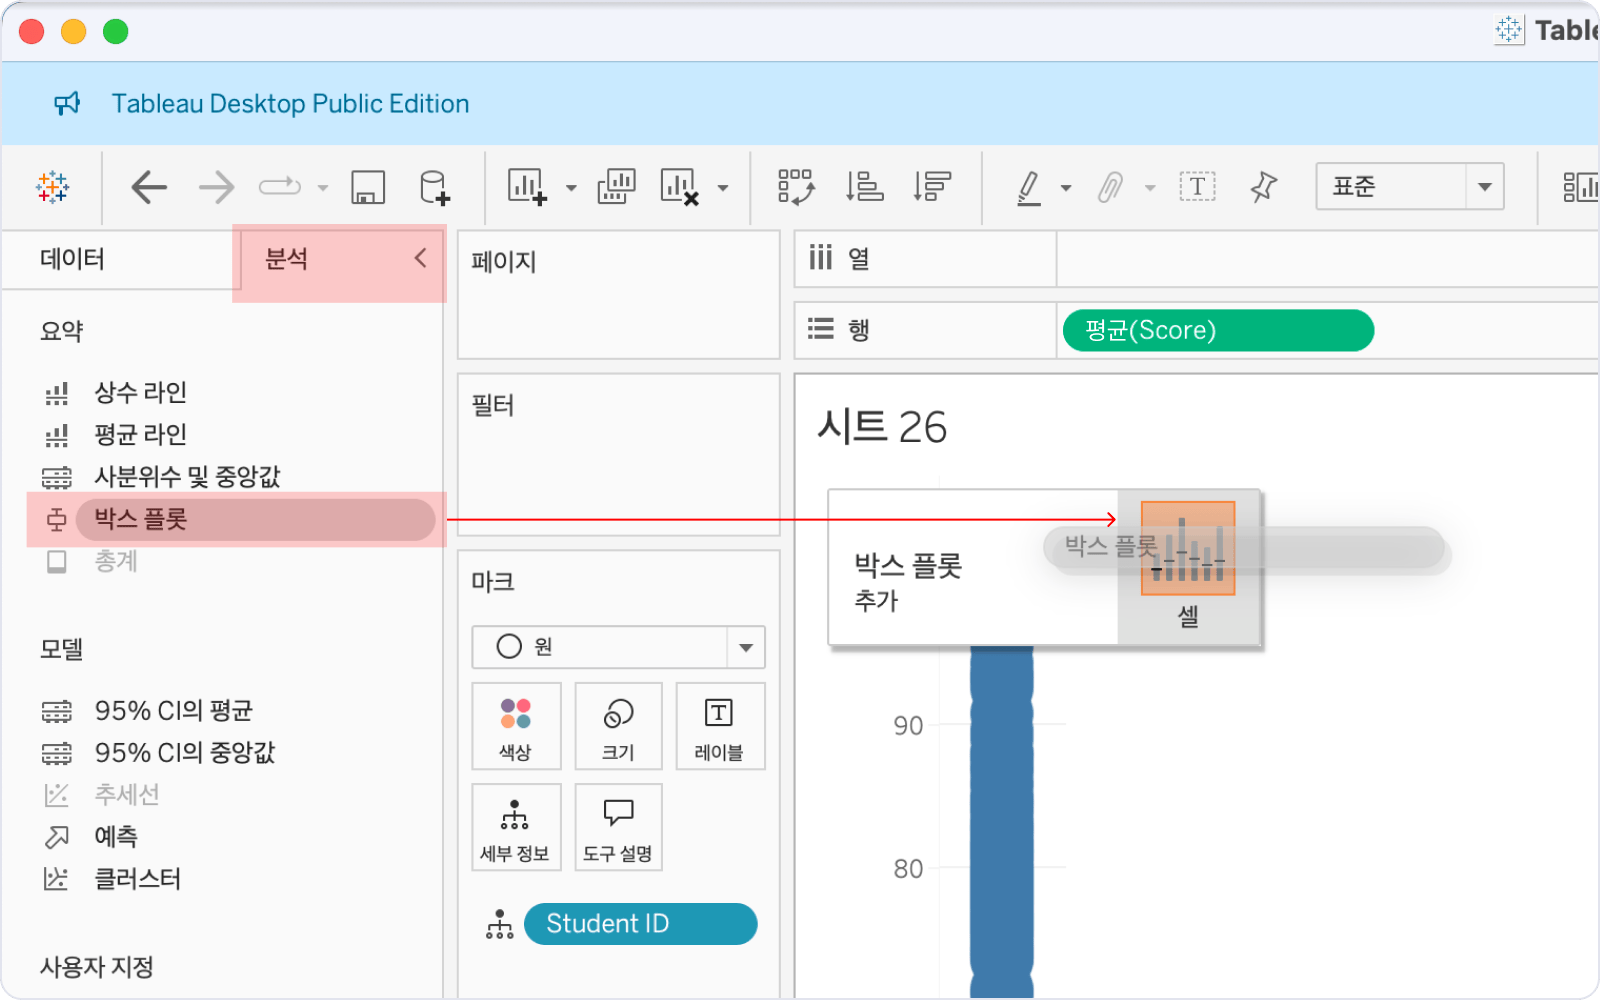Open the clear sheet dropdown arrow
The width and height of the screenshot is (1600, 1000).
[x=723, y=188]
